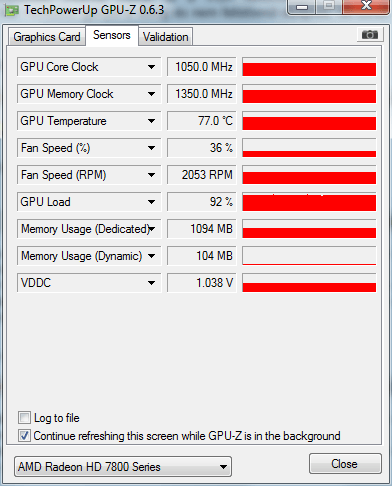
Task: Enable the Log to file checkbox
Action: click(24, 417)
